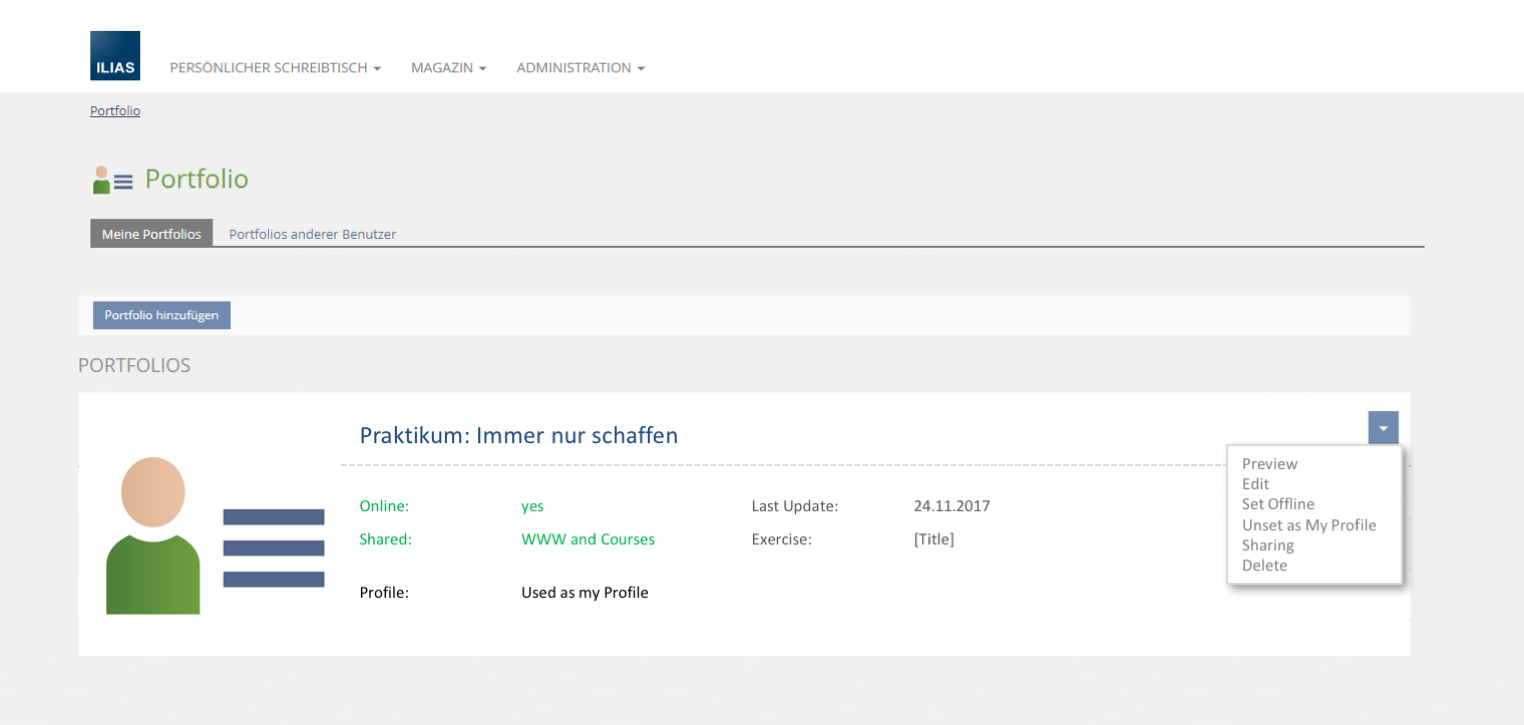This screenshot has height=725, width=1524.
Task: Open 'Praktikum: Immer nur schaffen' portfolio
Action: click(x=518, y=436)
